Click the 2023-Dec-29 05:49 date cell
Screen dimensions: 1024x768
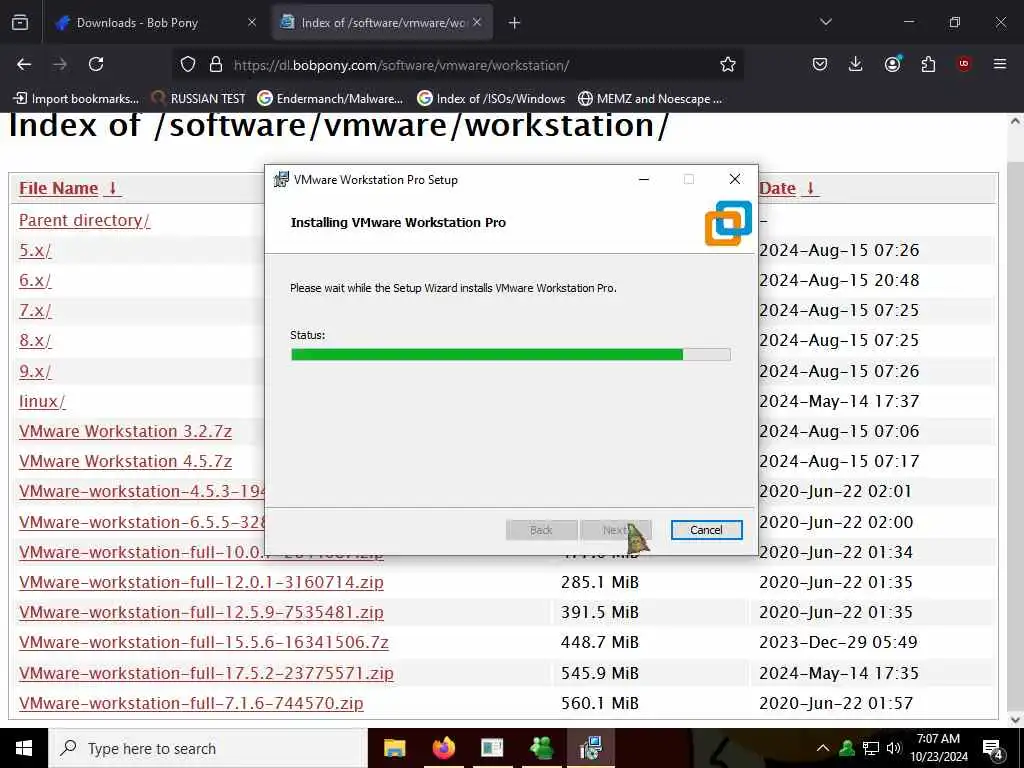838,642
